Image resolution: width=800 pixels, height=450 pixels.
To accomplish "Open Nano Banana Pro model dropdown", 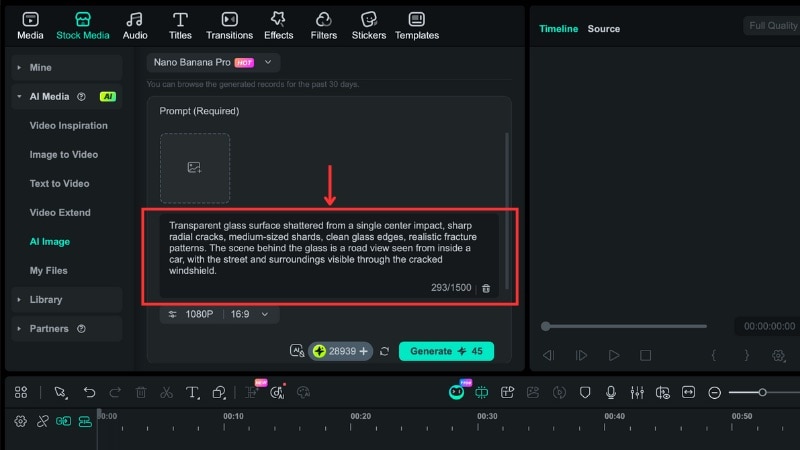I will pyautogui.click(x=213, y=62).
